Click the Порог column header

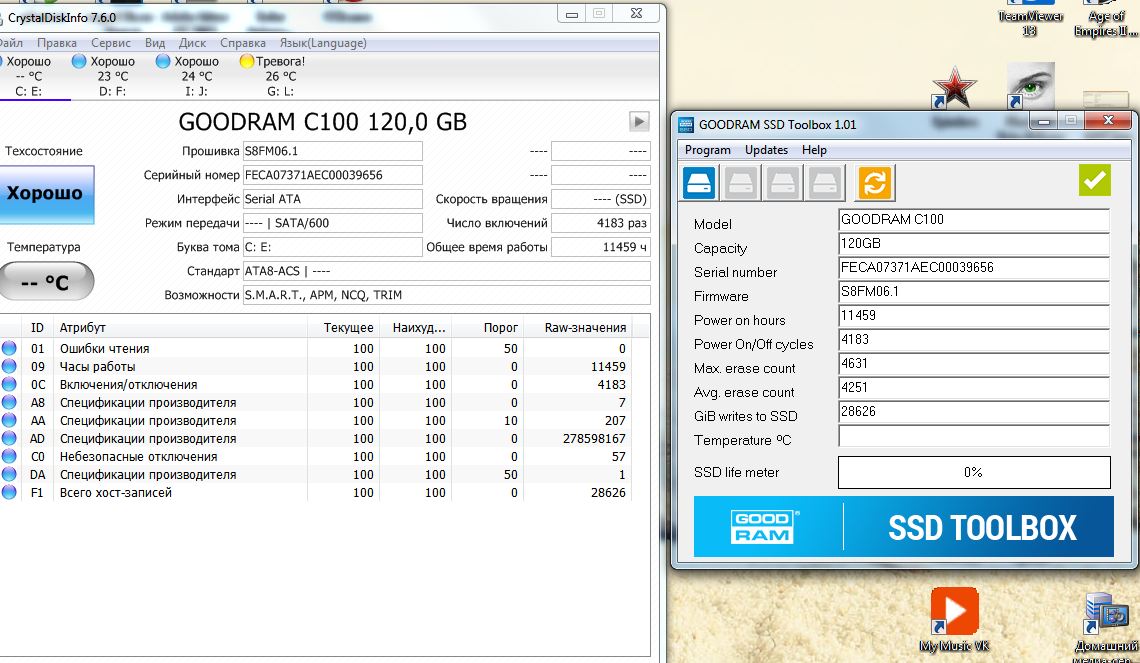[x=487, y=328]
